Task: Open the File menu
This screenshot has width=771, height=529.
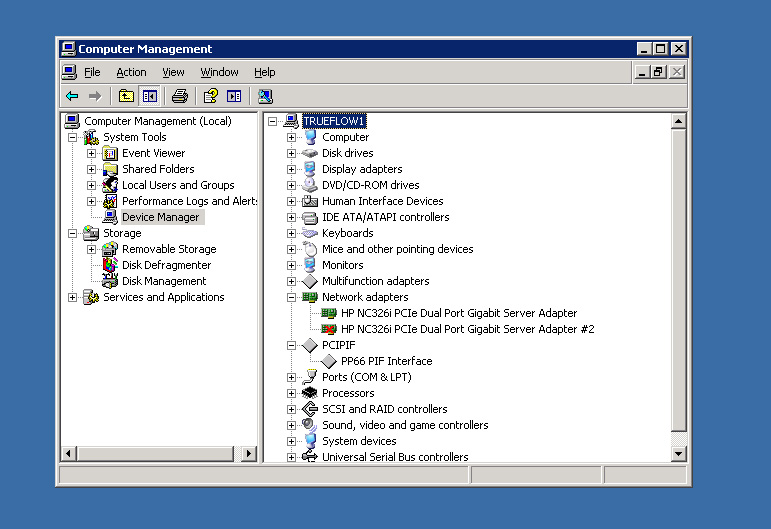Action: [92, 72]
